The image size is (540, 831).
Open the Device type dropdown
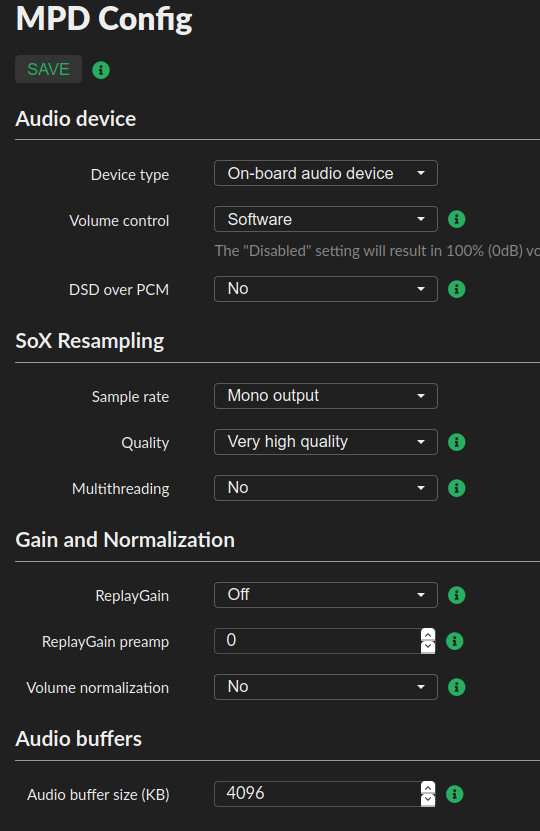click(325, 173)
